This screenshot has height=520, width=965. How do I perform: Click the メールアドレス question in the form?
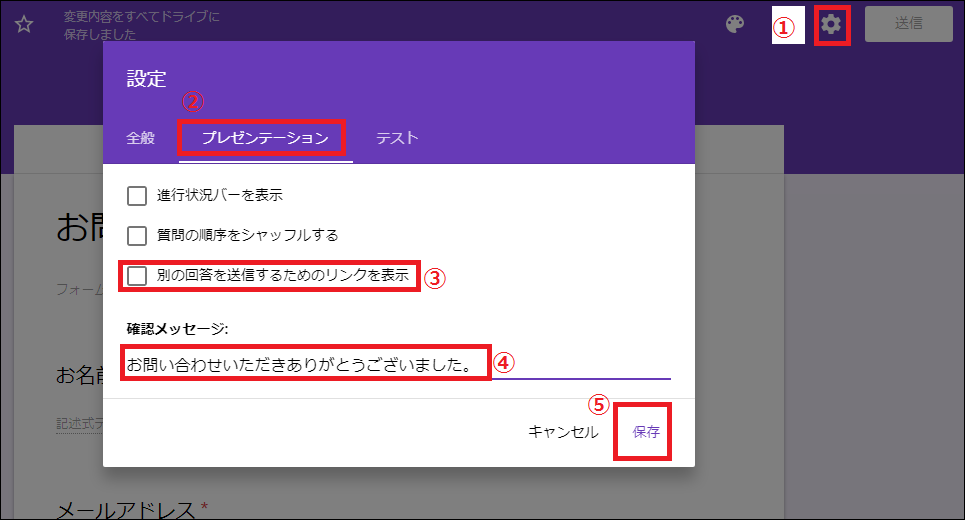pyautogui.click(x=126, y=510)
